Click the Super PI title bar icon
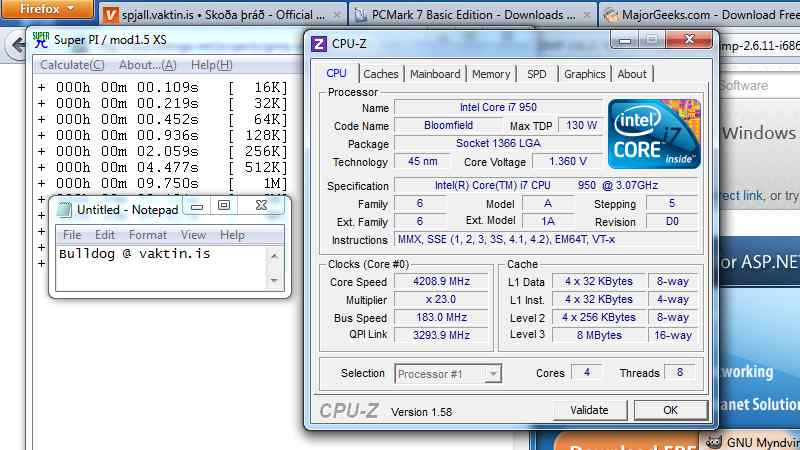This screenshot has height=450, width=800. 41,40
